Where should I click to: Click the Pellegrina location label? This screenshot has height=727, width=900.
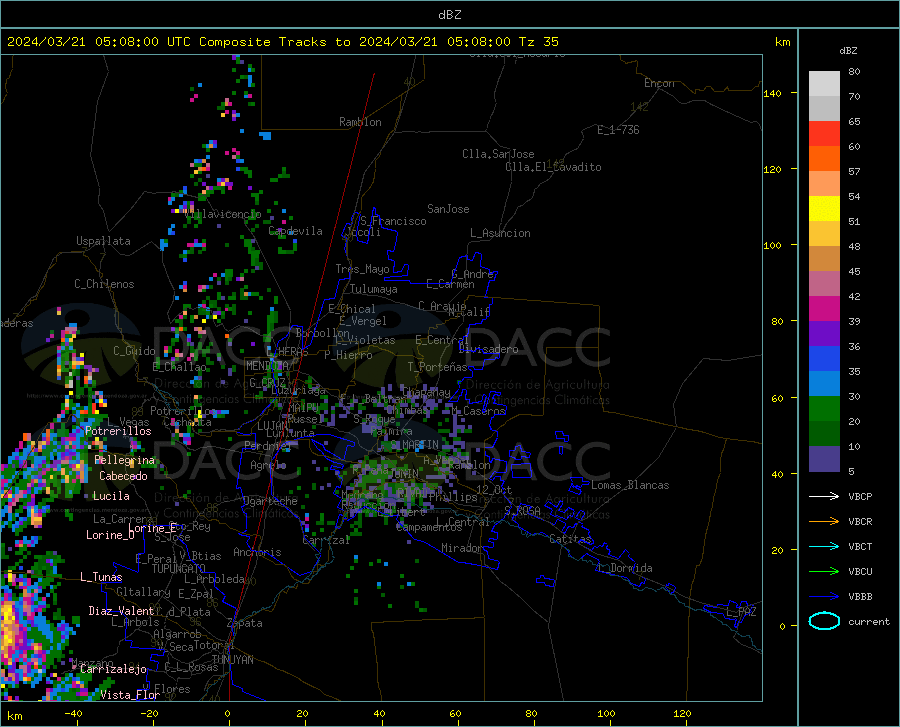tap(125, 460)
